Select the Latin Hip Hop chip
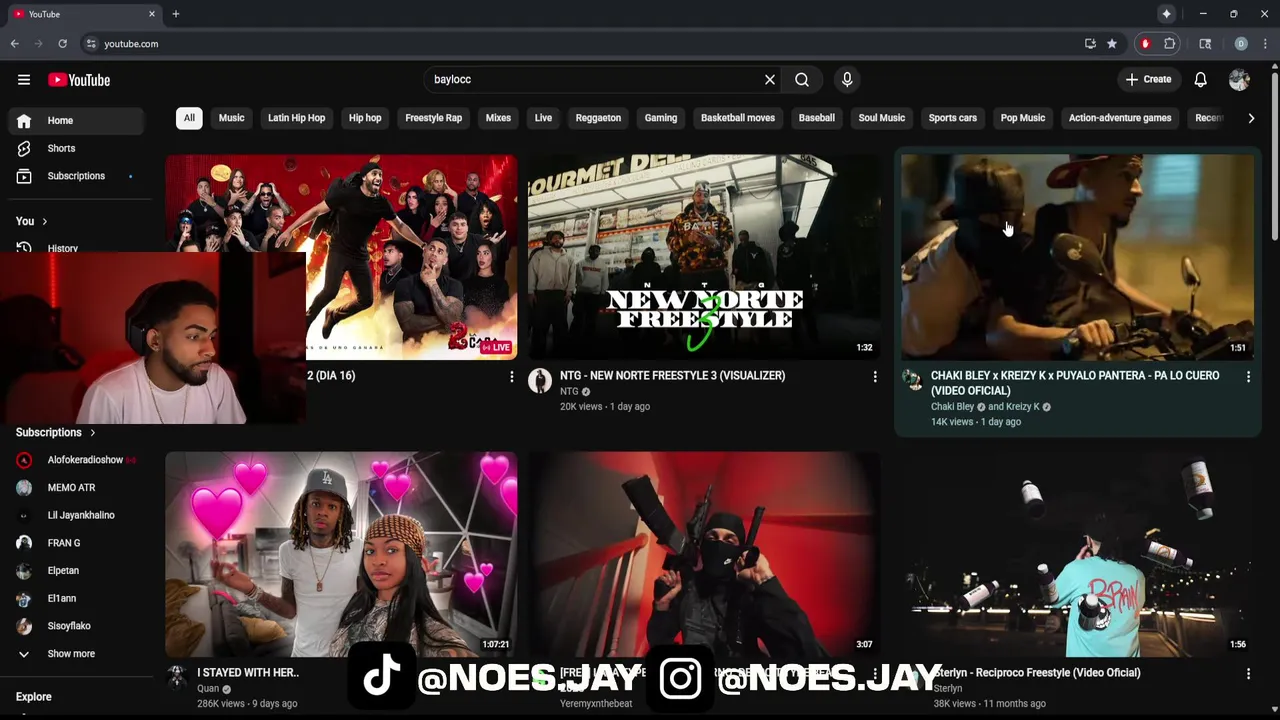This screenshot has width=1280, height=720. [296, 118]
